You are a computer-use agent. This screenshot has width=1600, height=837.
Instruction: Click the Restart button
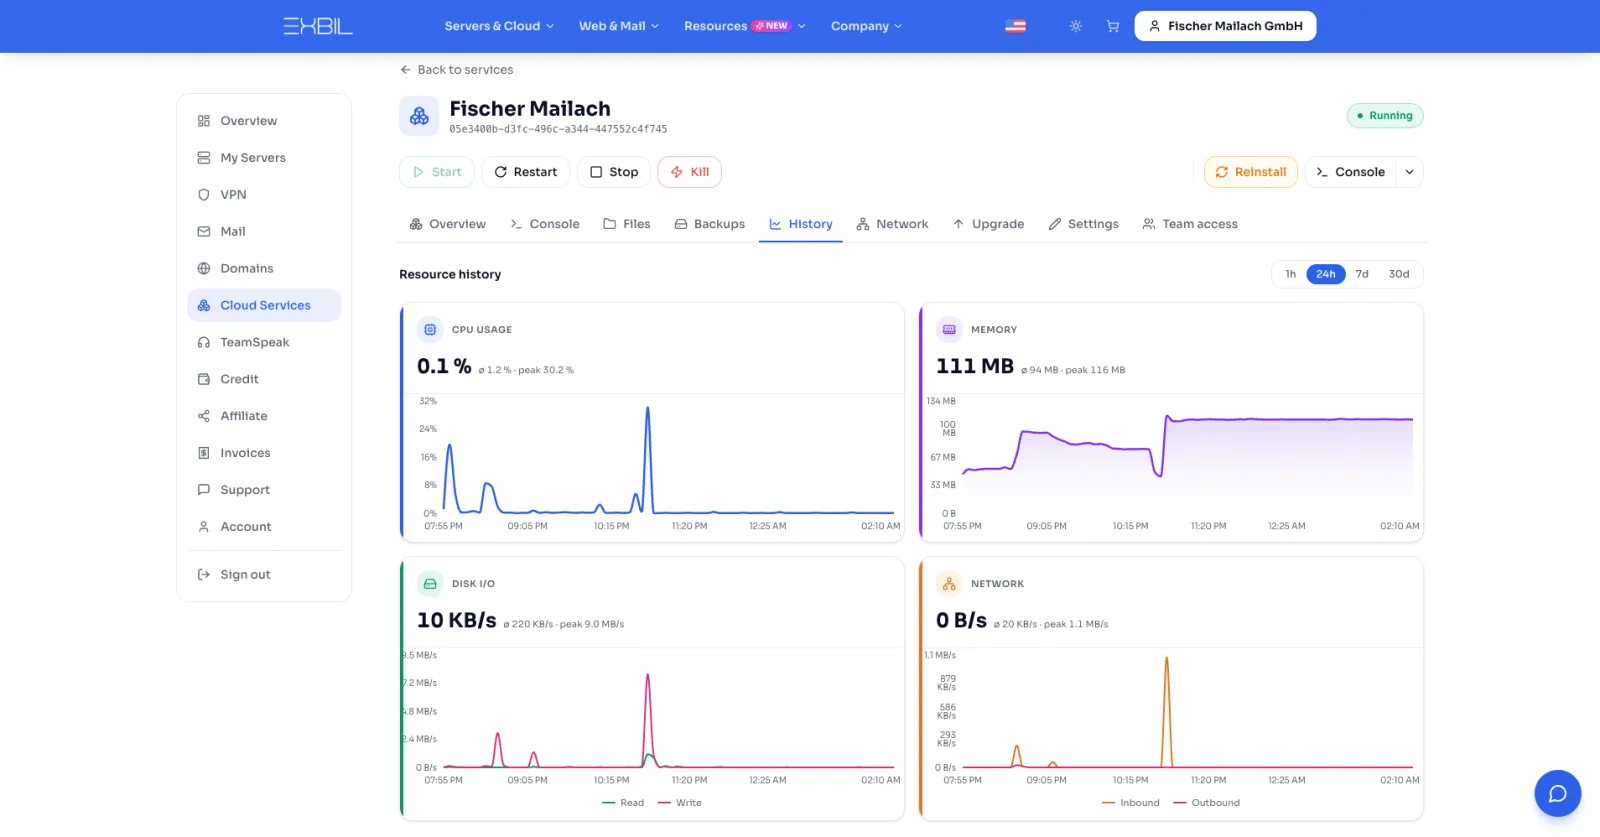point(526,172)
